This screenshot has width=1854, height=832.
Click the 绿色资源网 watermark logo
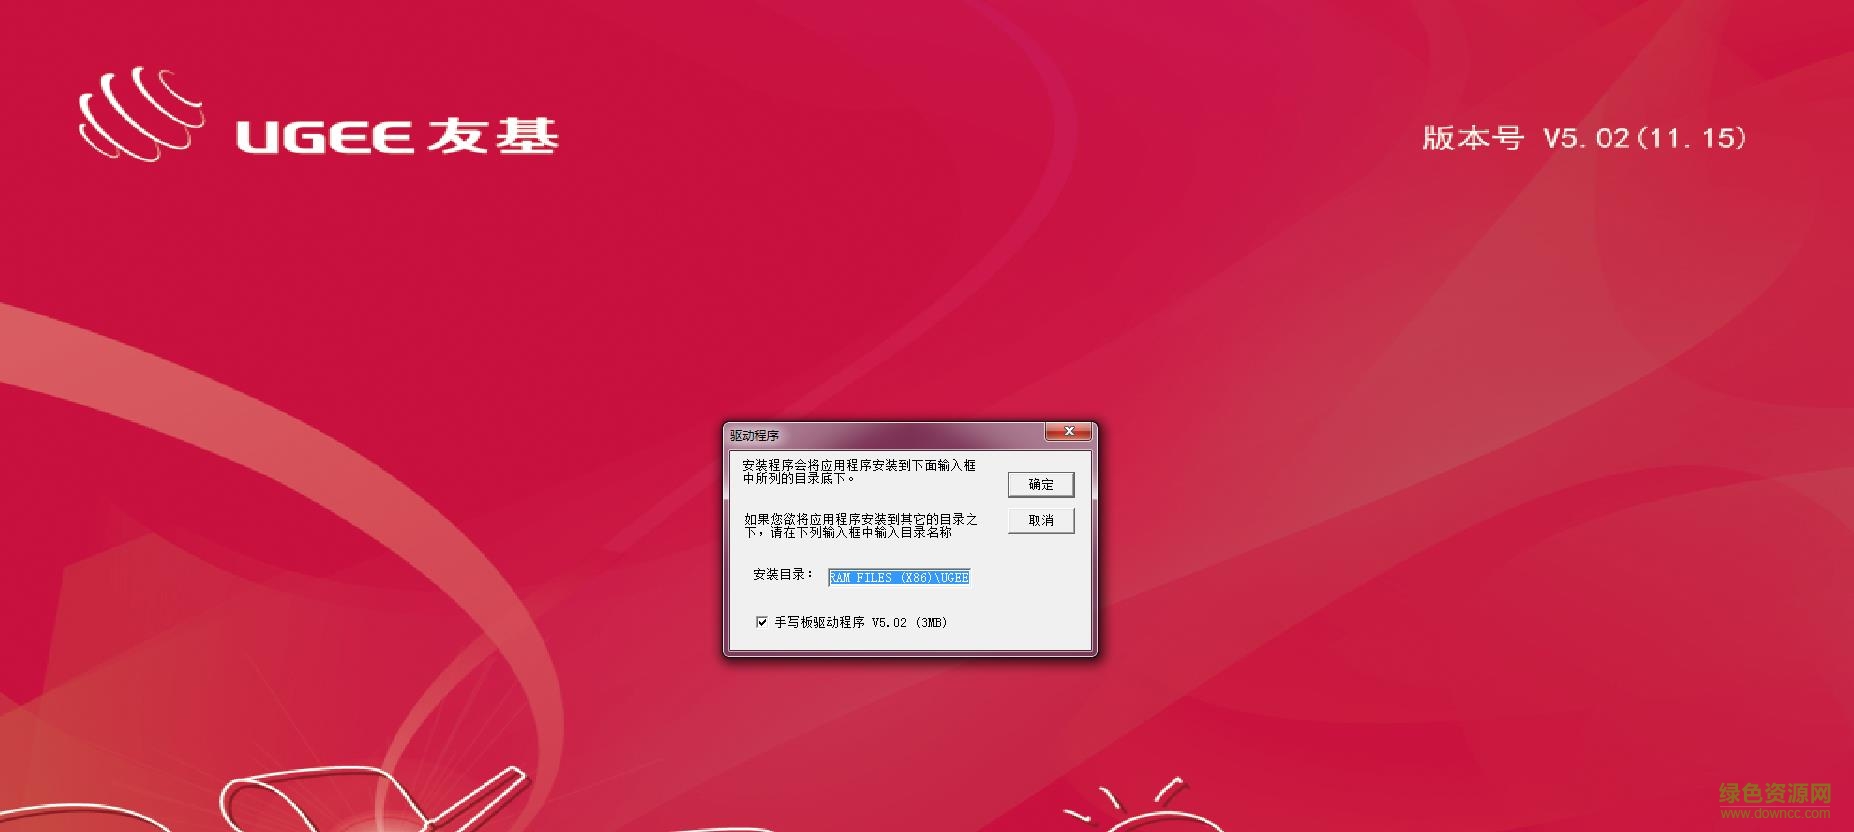(x=1774, y=793)
